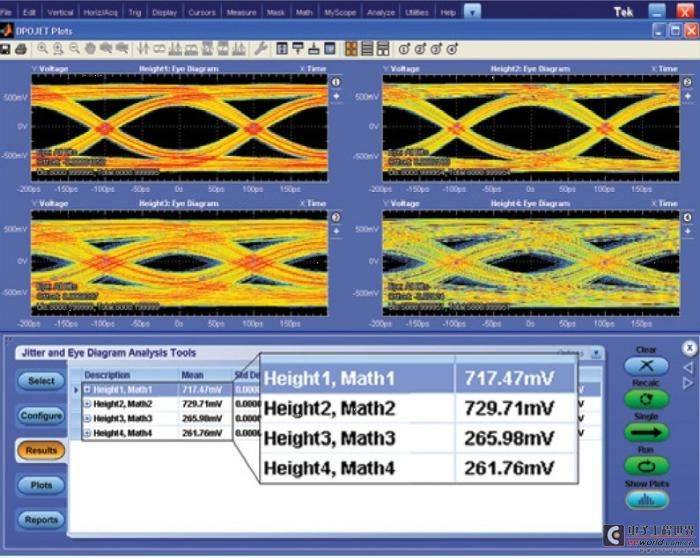Click the Single arrow acquisition button
This screenshot has width=700, height=559.
coord(646,433)
